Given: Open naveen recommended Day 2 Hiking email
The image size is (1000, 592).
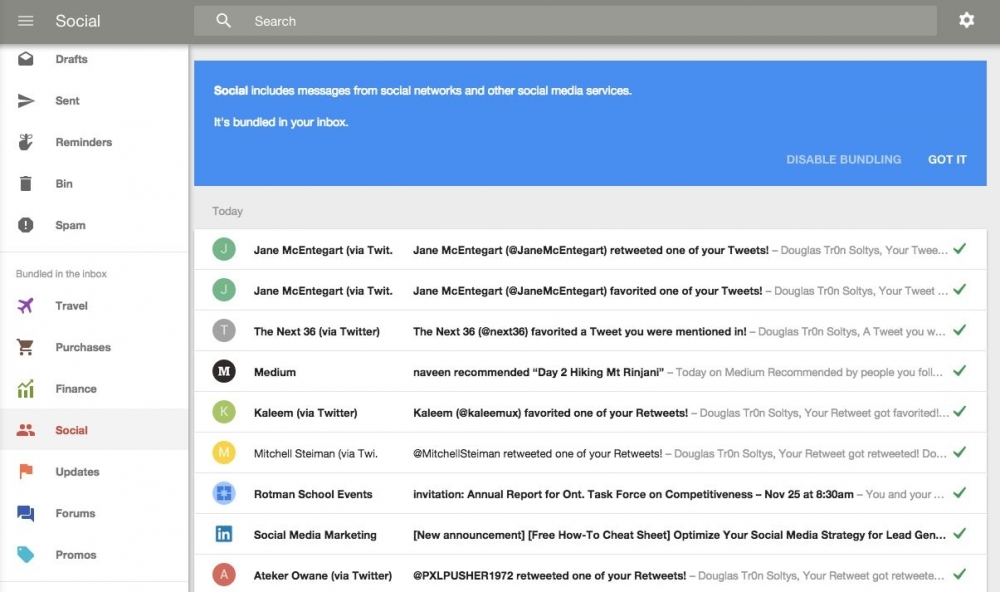Looking at the screenshot, I should [x=590, y=371].
